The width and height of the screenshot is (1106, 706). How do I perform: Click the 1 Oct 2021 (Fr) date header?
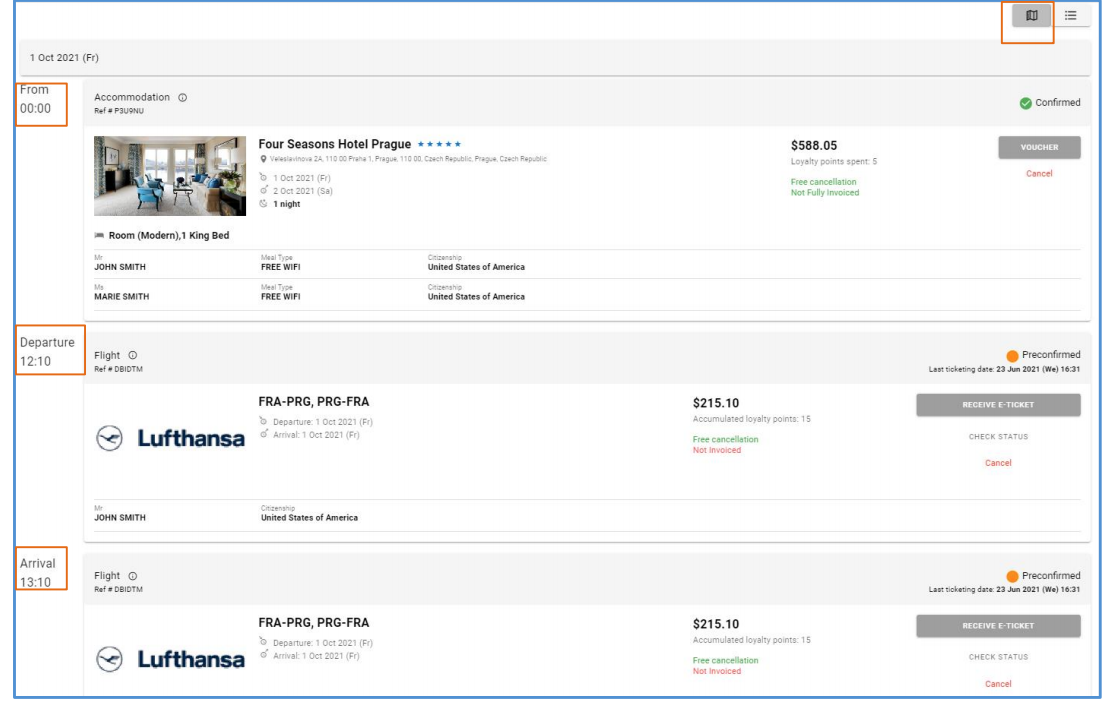click(65, 58)
